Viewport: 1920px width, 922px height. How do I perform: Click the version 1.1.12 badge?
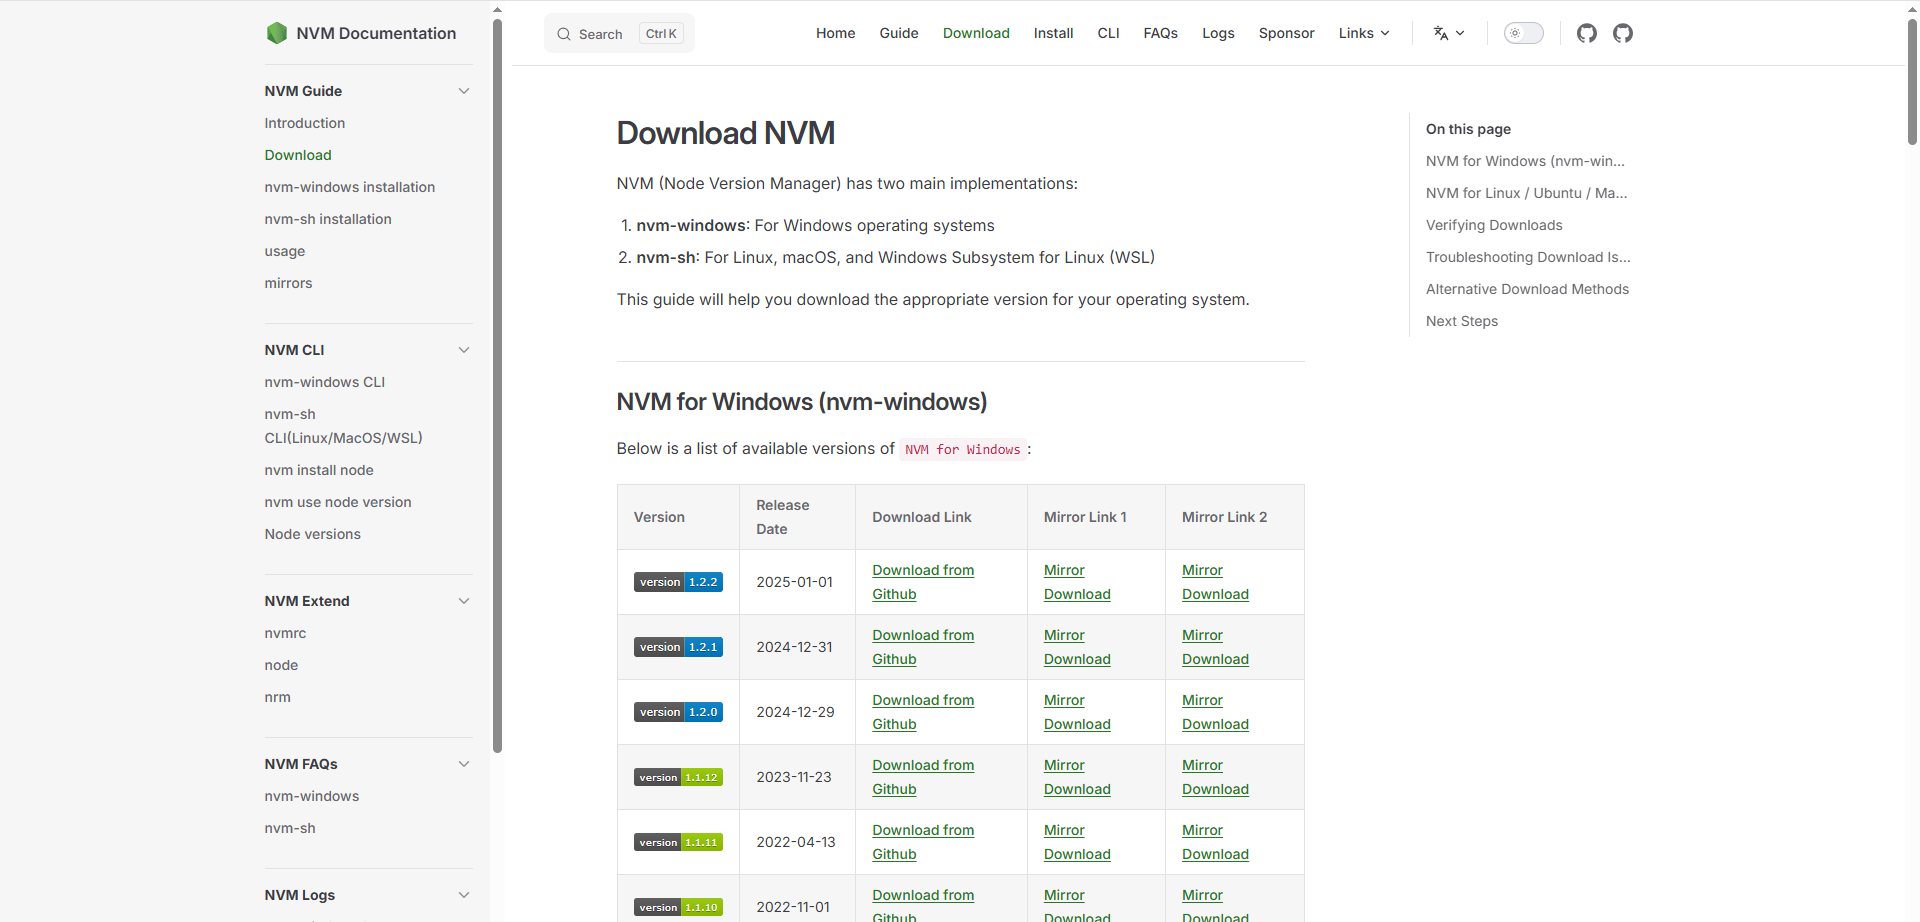tap(678, 777)
